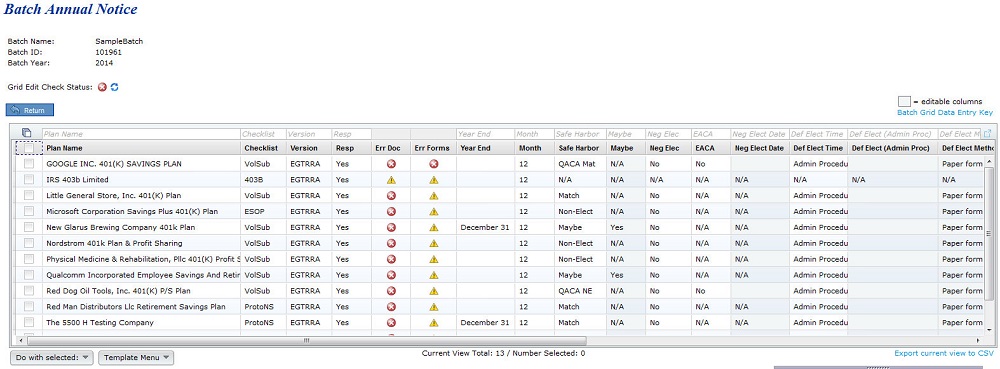Click the pop-out icon at grid's top-right corner

click(x=987, y=134)
